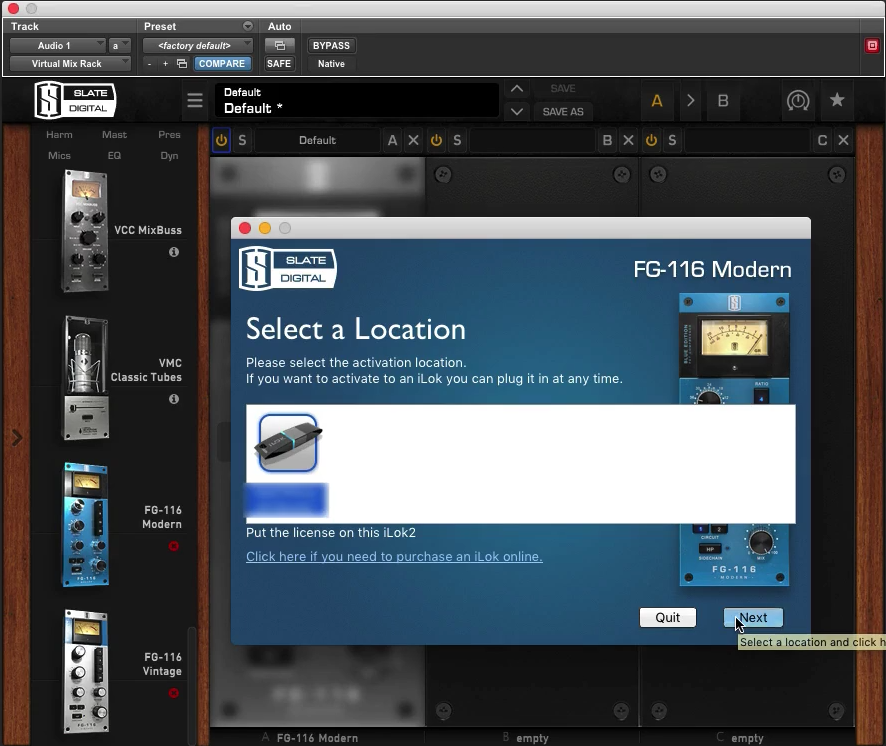Toggle power for rack slot A
Screen dimensions: 886x746
click(x=221, y=140)
